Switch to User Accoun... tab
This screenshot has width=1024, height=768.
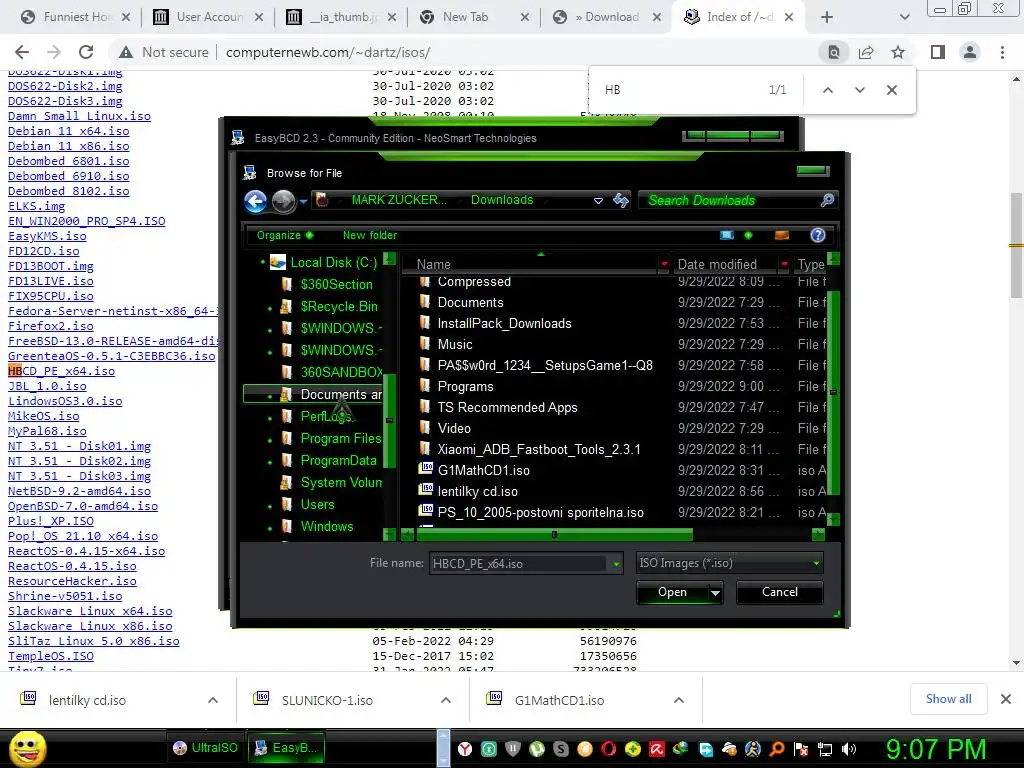(x=208, y=17)
